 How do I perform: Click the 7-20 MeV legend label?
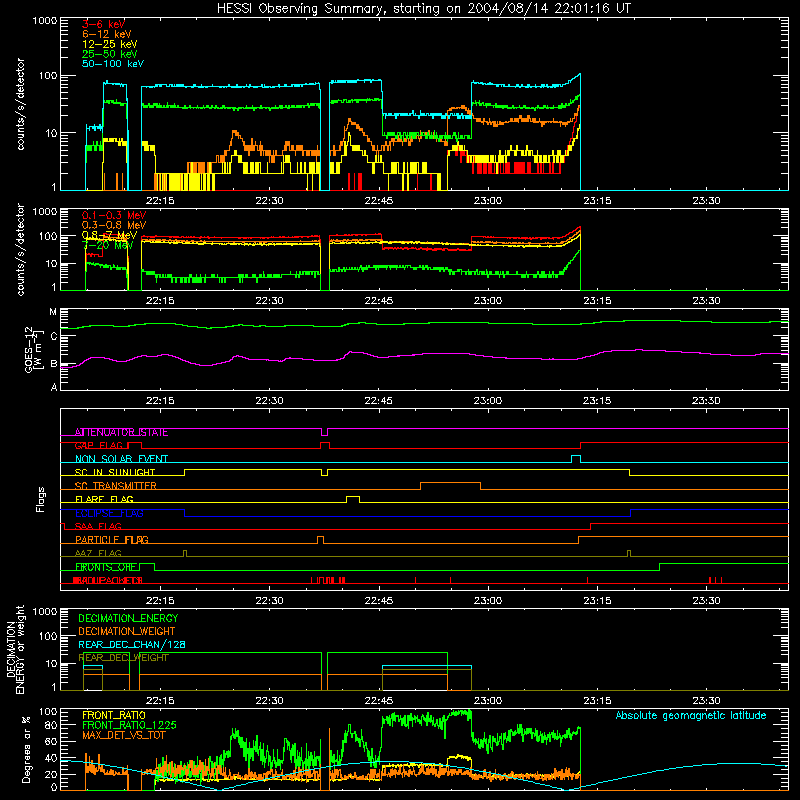108,245
